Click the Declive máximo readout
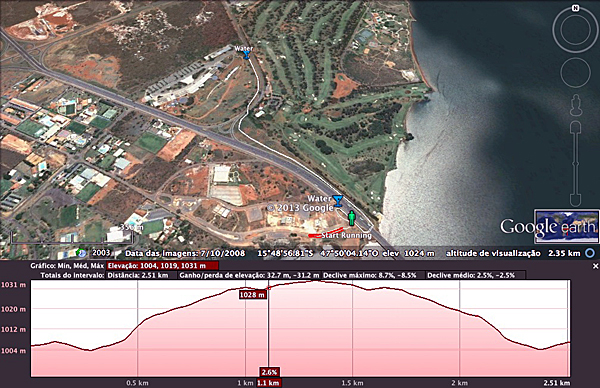The height and width of the screenshot is (388, 600). pos(370,275)
